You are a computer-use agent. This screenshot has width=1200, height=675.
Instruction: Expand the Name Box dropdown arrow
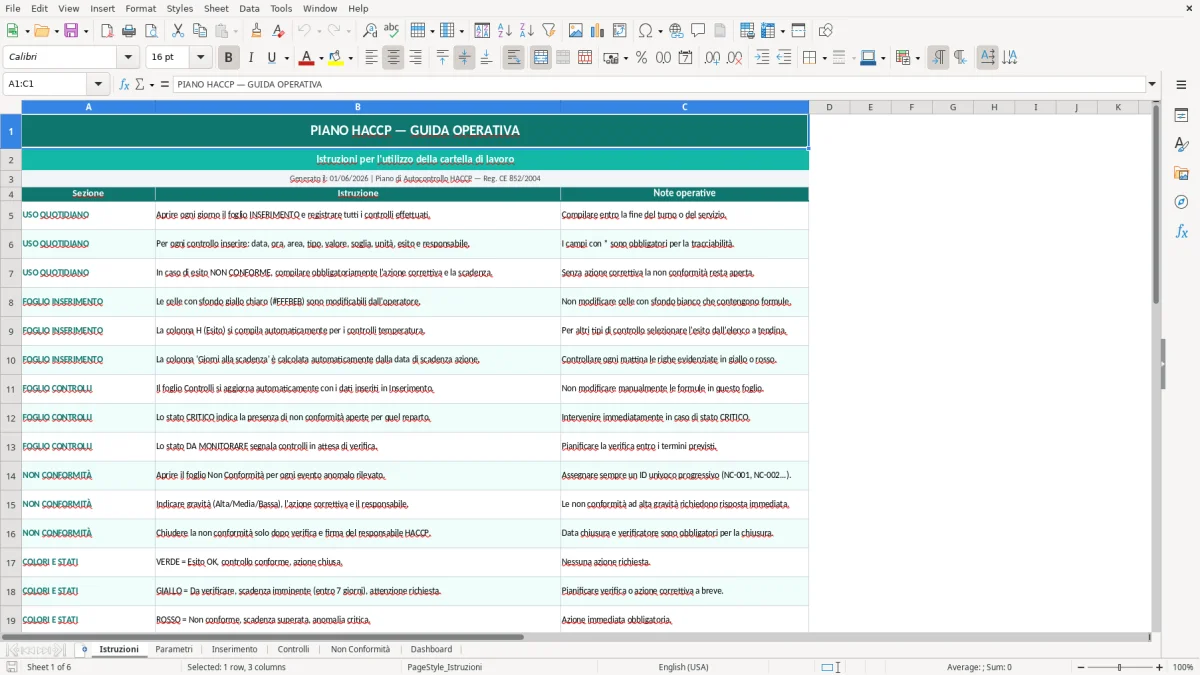point(98,84)
